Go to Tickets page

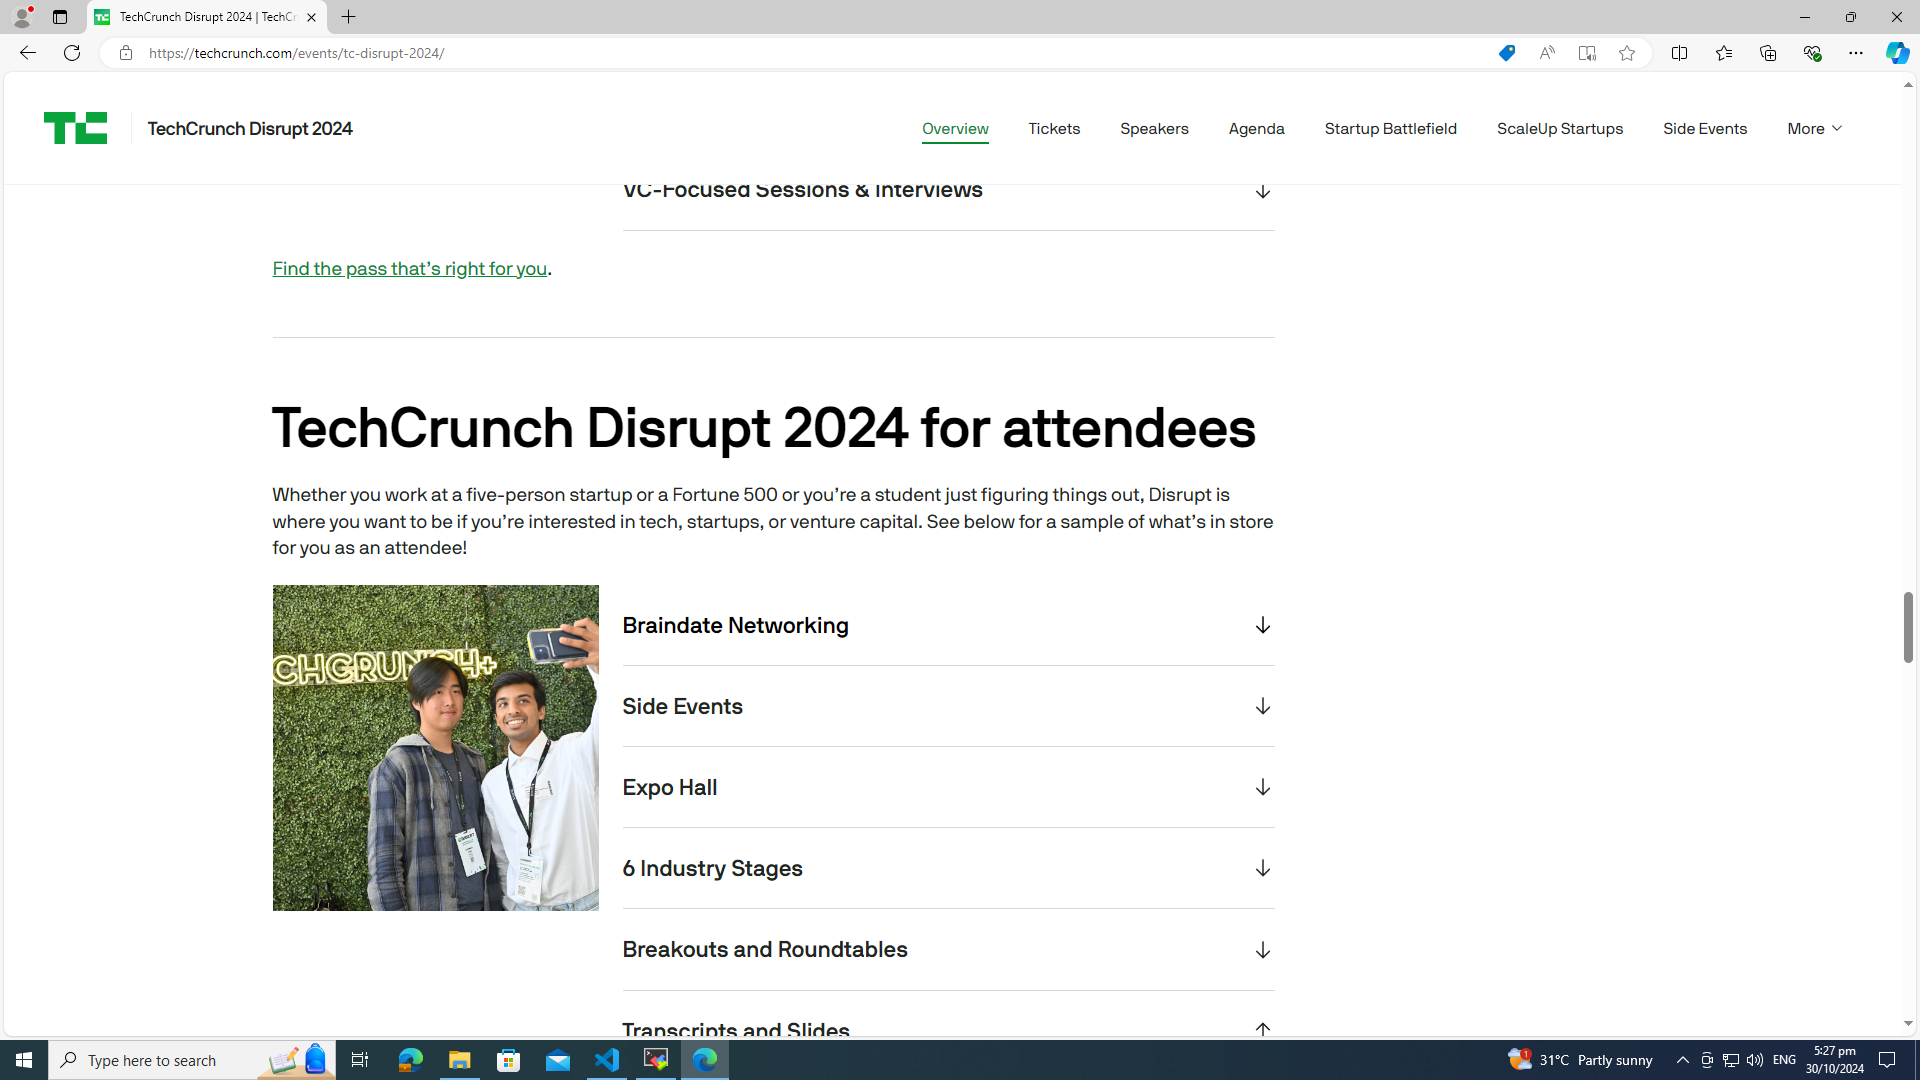click(x=1054, y=128)
